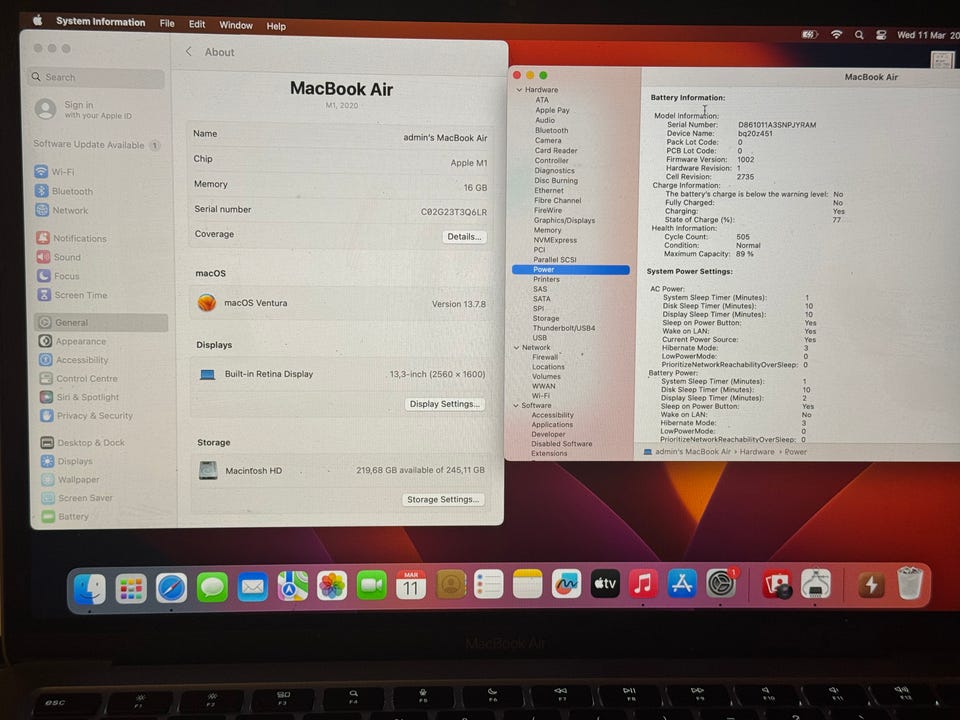Click the Wi-Fi status icon in menu bar

pyautogui.click(x=836, y=35)
